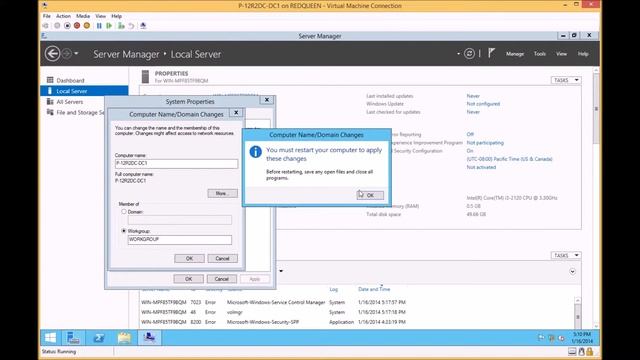Click small dropdown arrow beside refresh icon
640x360 pixels.
pyautogui.click(x=458, y=53)
